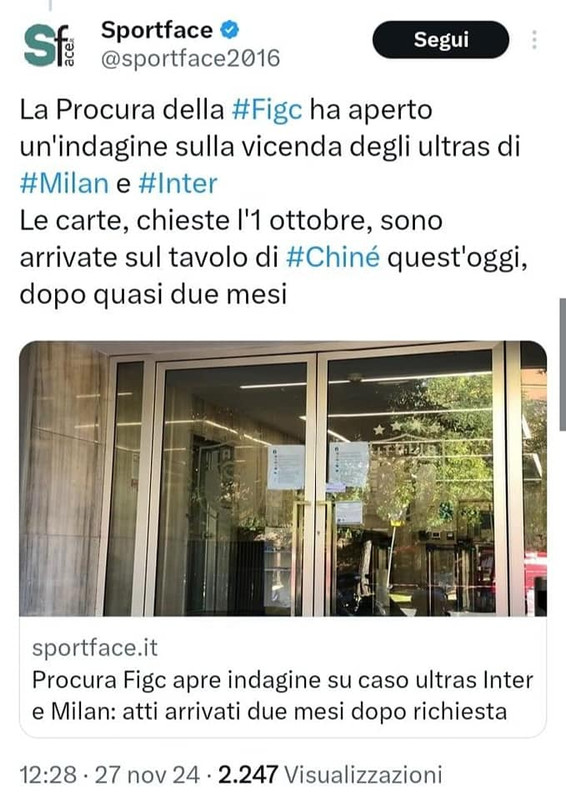Click the scrollbar thumb on the right edge
The height and width of the screenshot is (800, 566).
[562, 364]
